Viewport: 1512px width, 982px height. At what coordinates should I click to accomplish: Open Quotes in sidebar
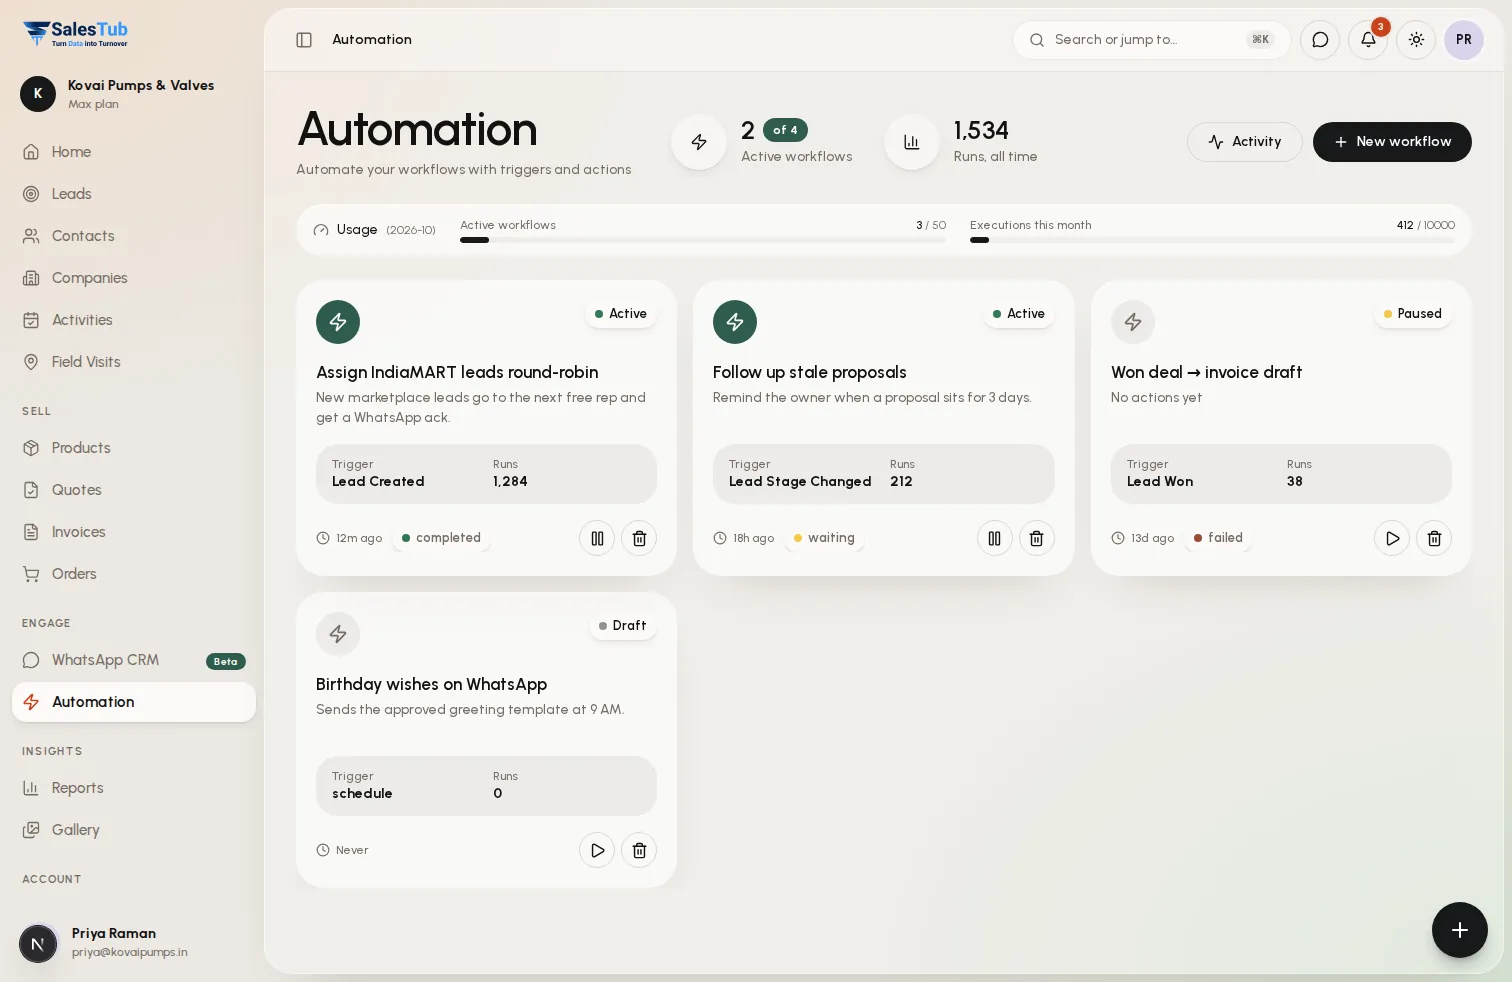[x=134, y=490]
